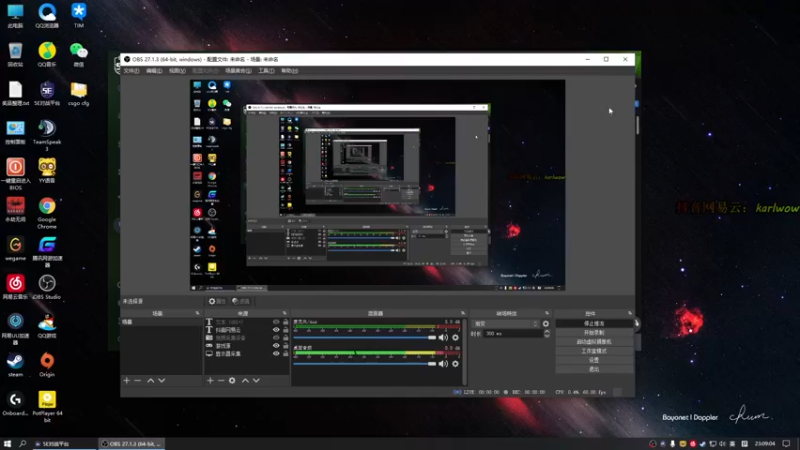
Task: Step the 时长 300 ms duration spinner
Action: tap(546, 334)
